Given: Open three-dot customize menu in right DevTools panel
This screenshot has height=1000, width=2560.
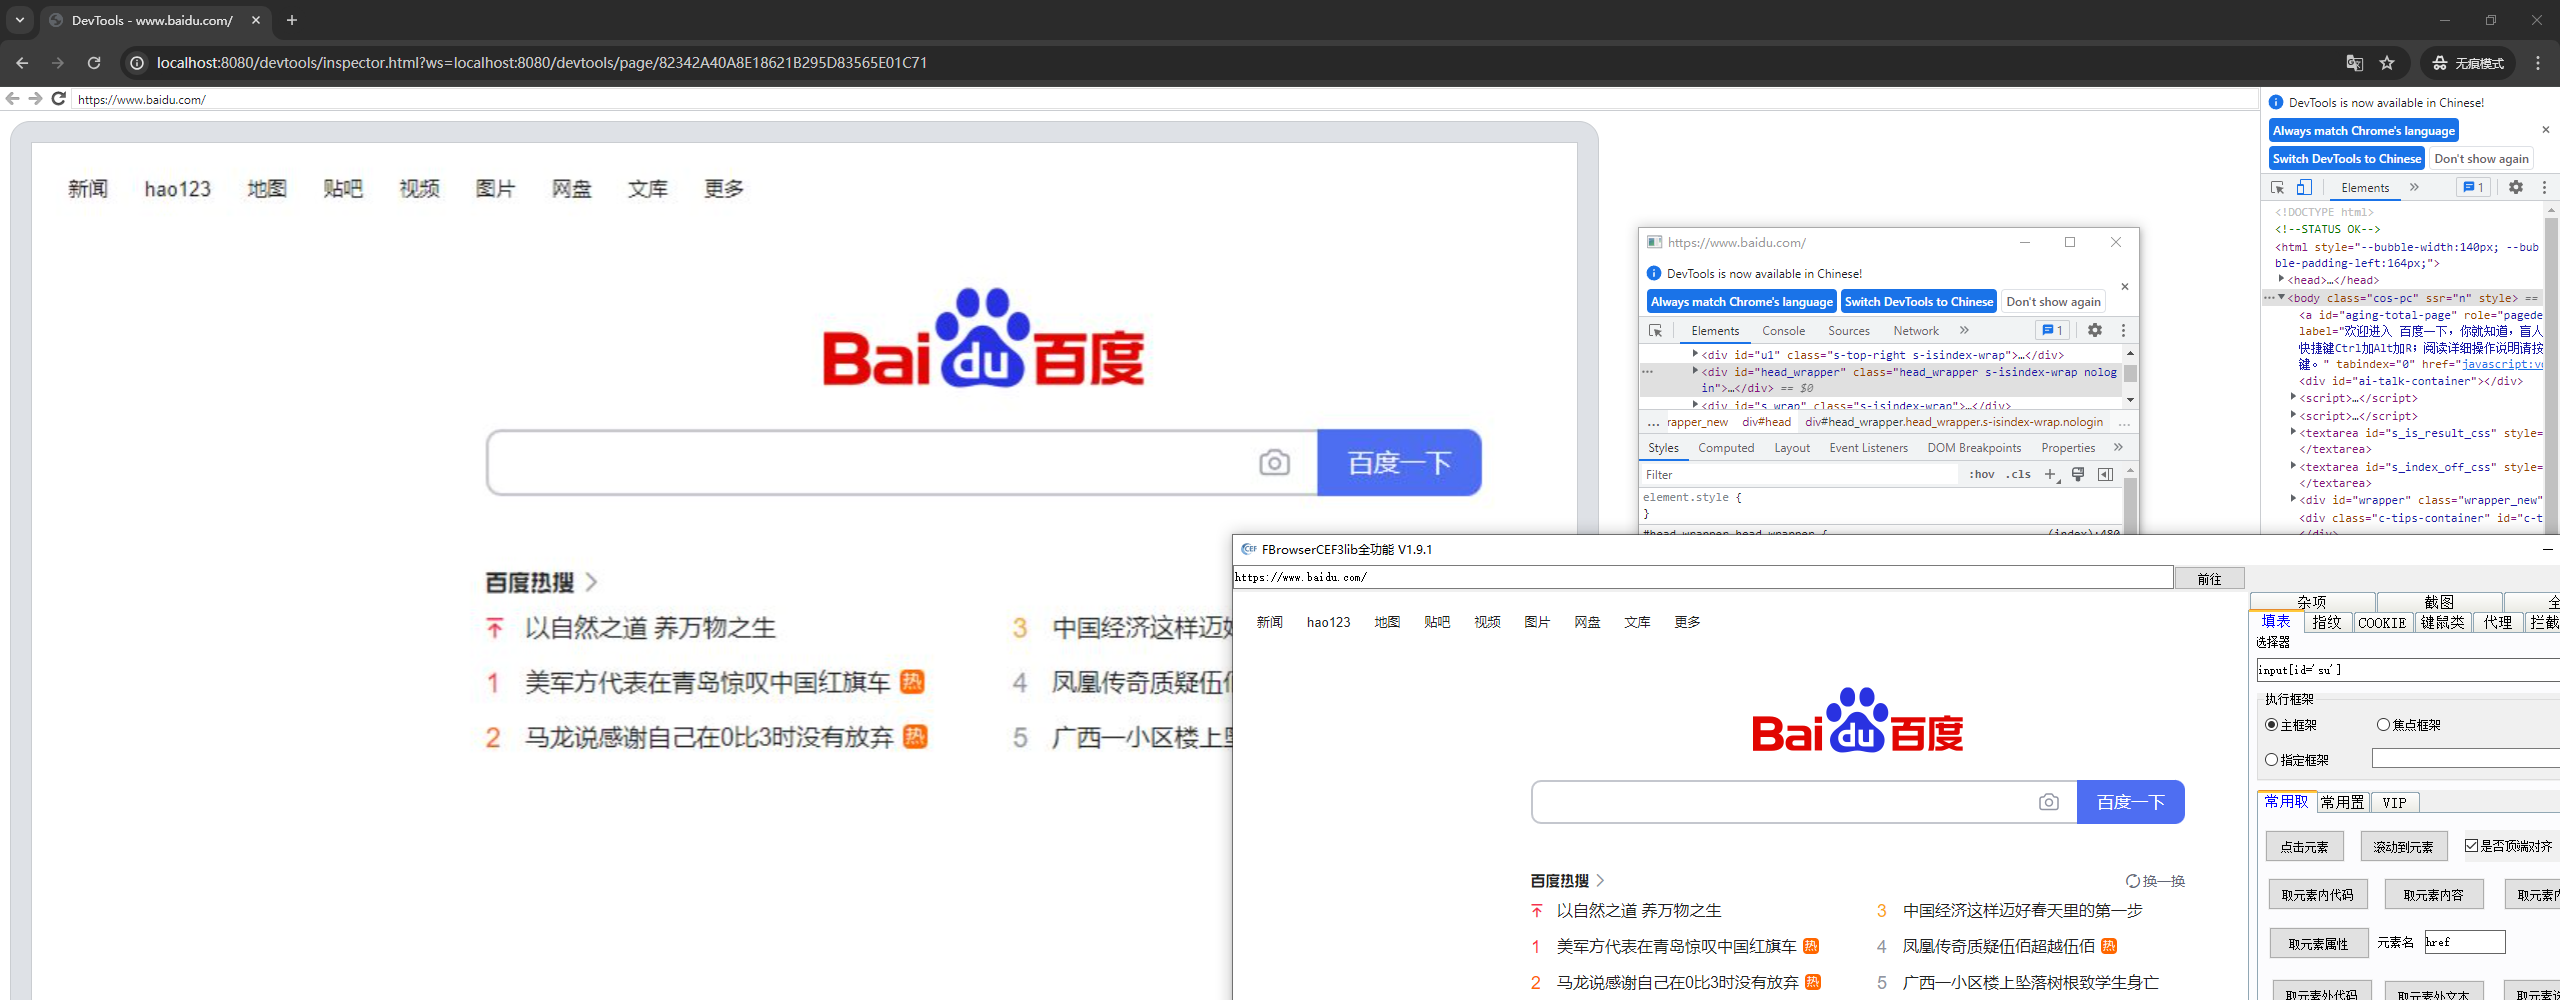Looking at the screenshot, I should click(x=2544, y=187).
